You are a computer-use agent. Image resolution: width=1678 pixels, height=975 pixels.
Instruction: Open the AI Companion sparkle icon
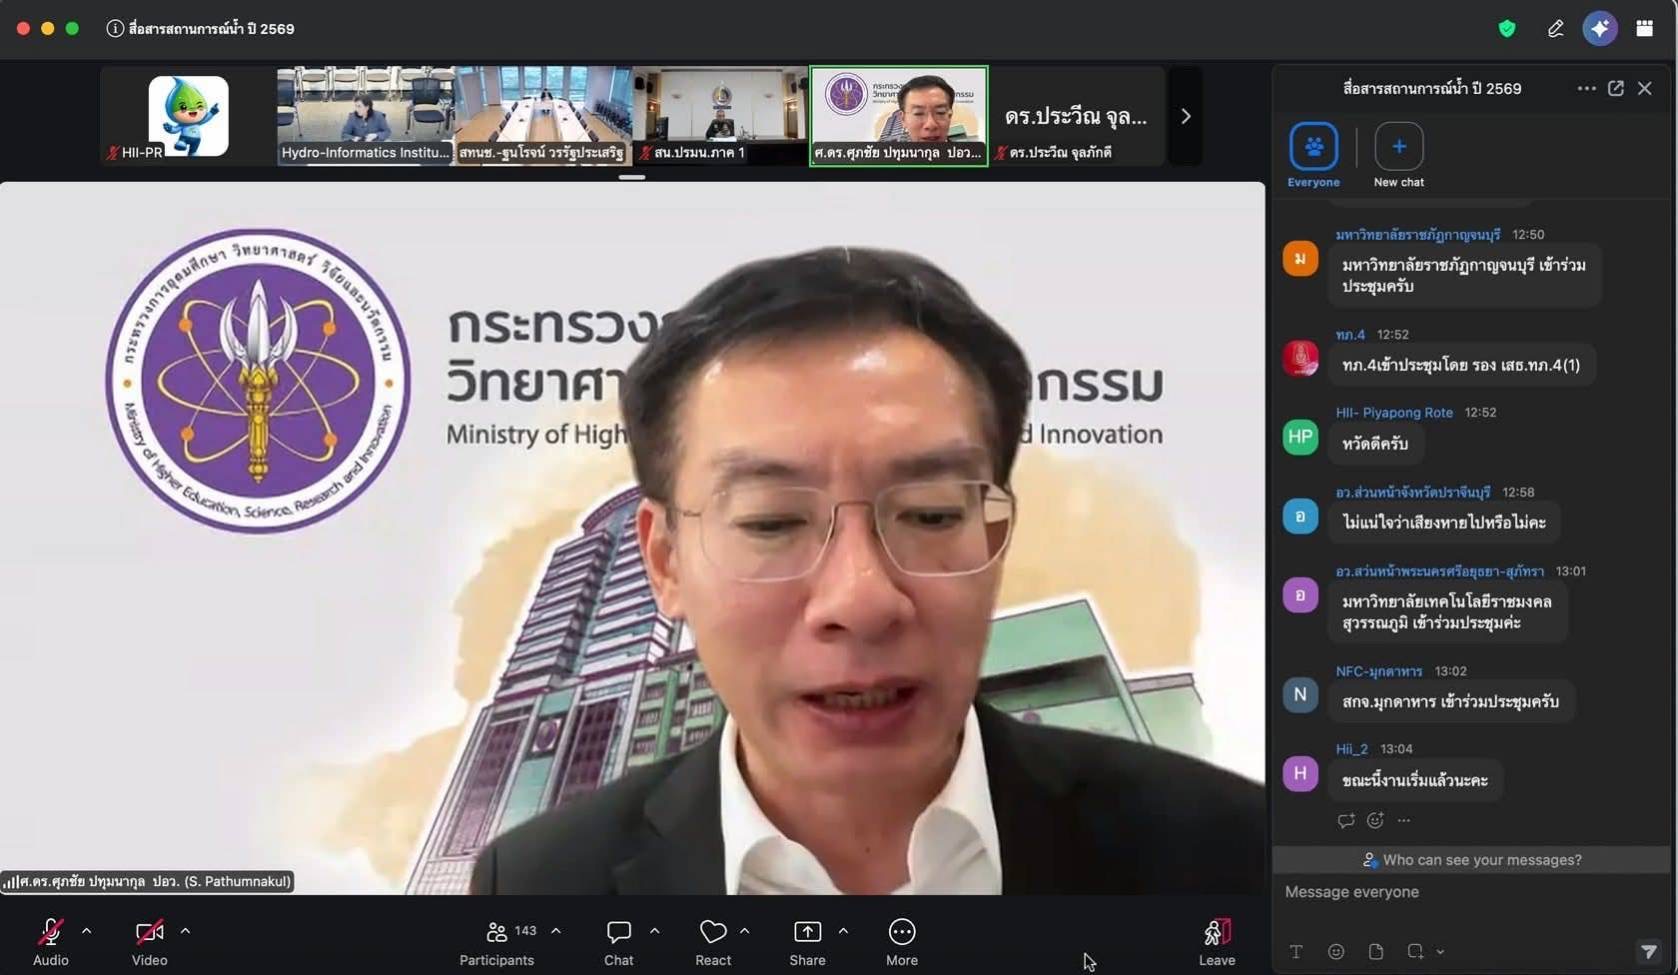point(1600,28)
